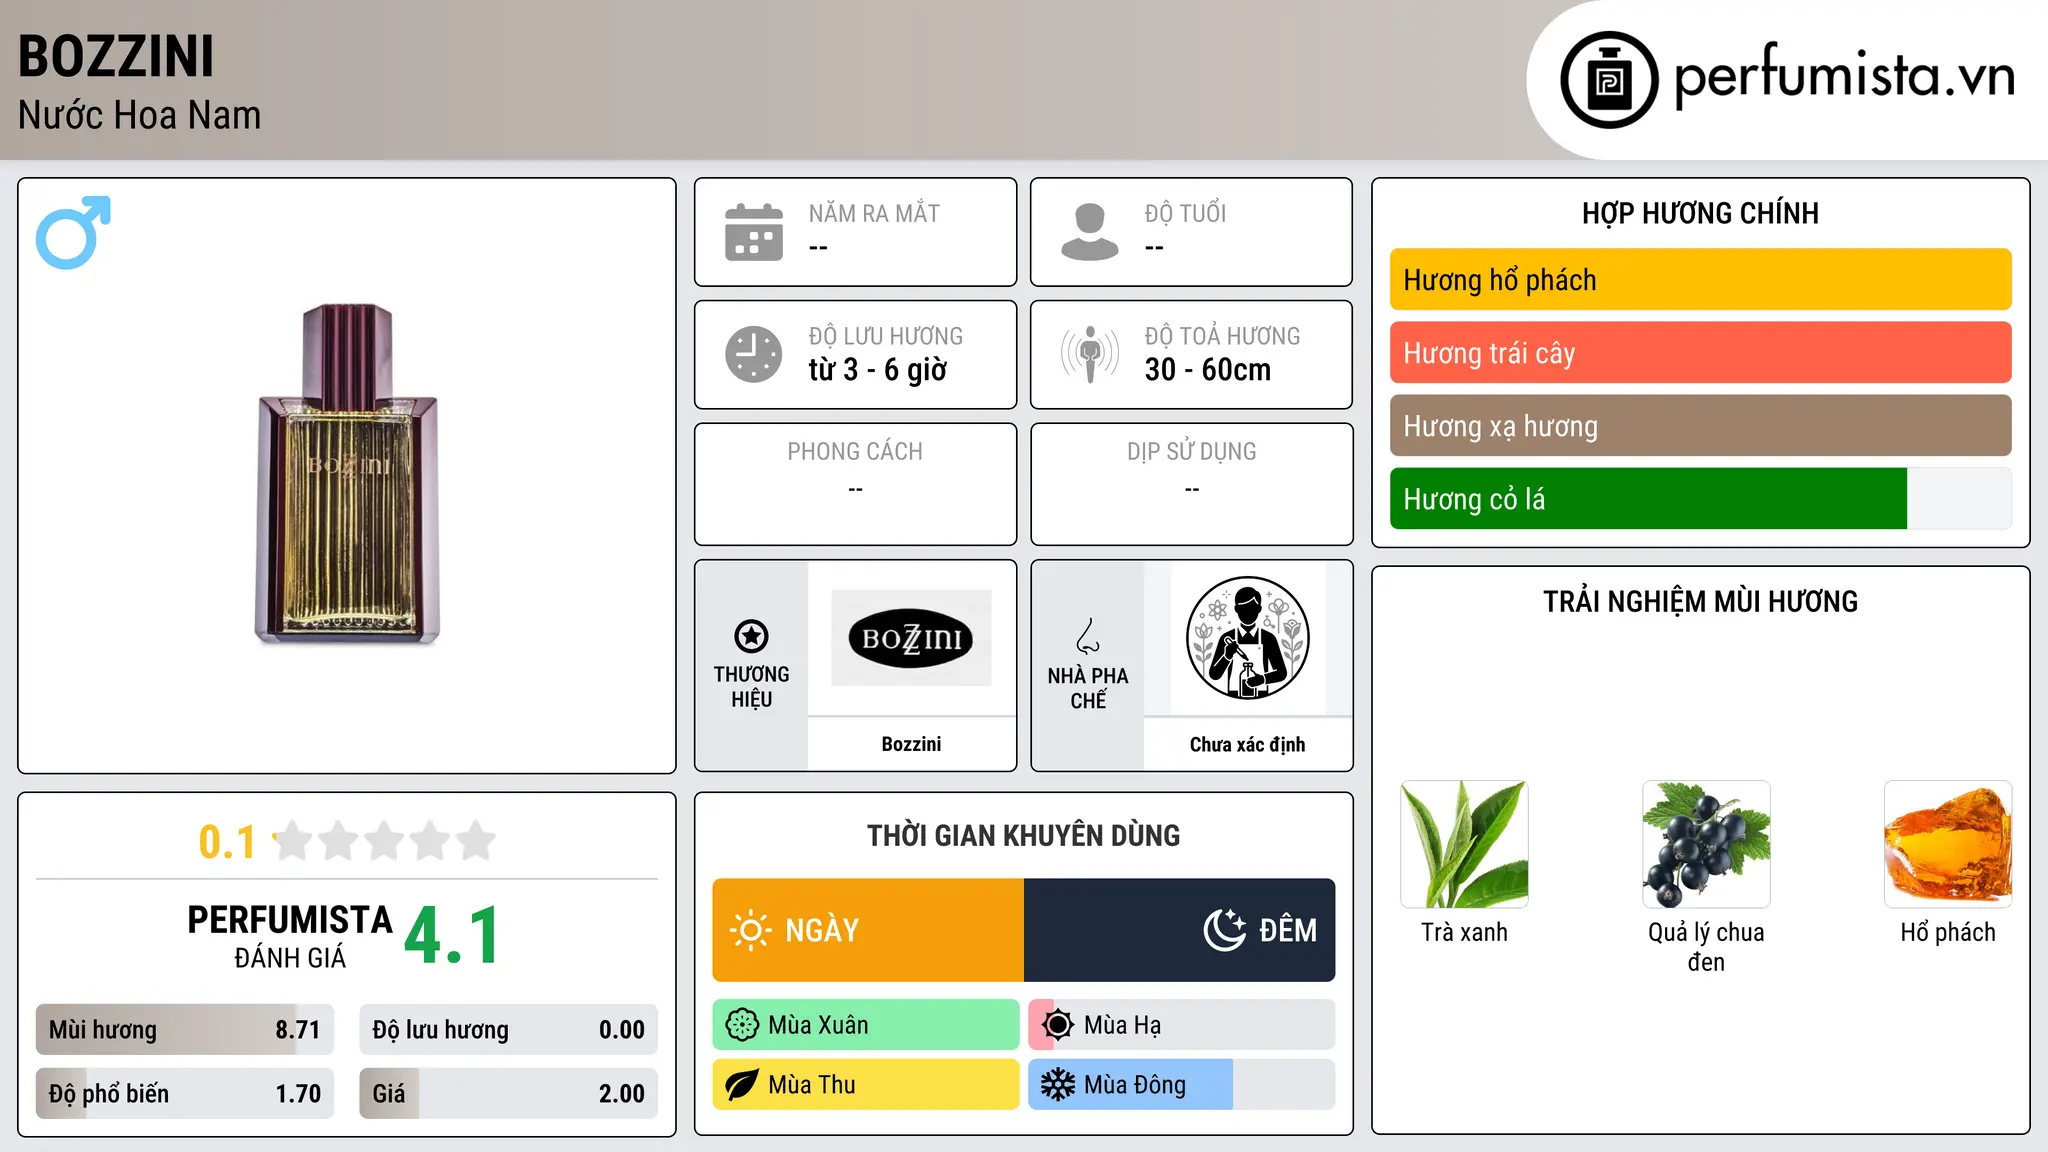
Task: Open the Bozzini brand name link
Action: 911,744
